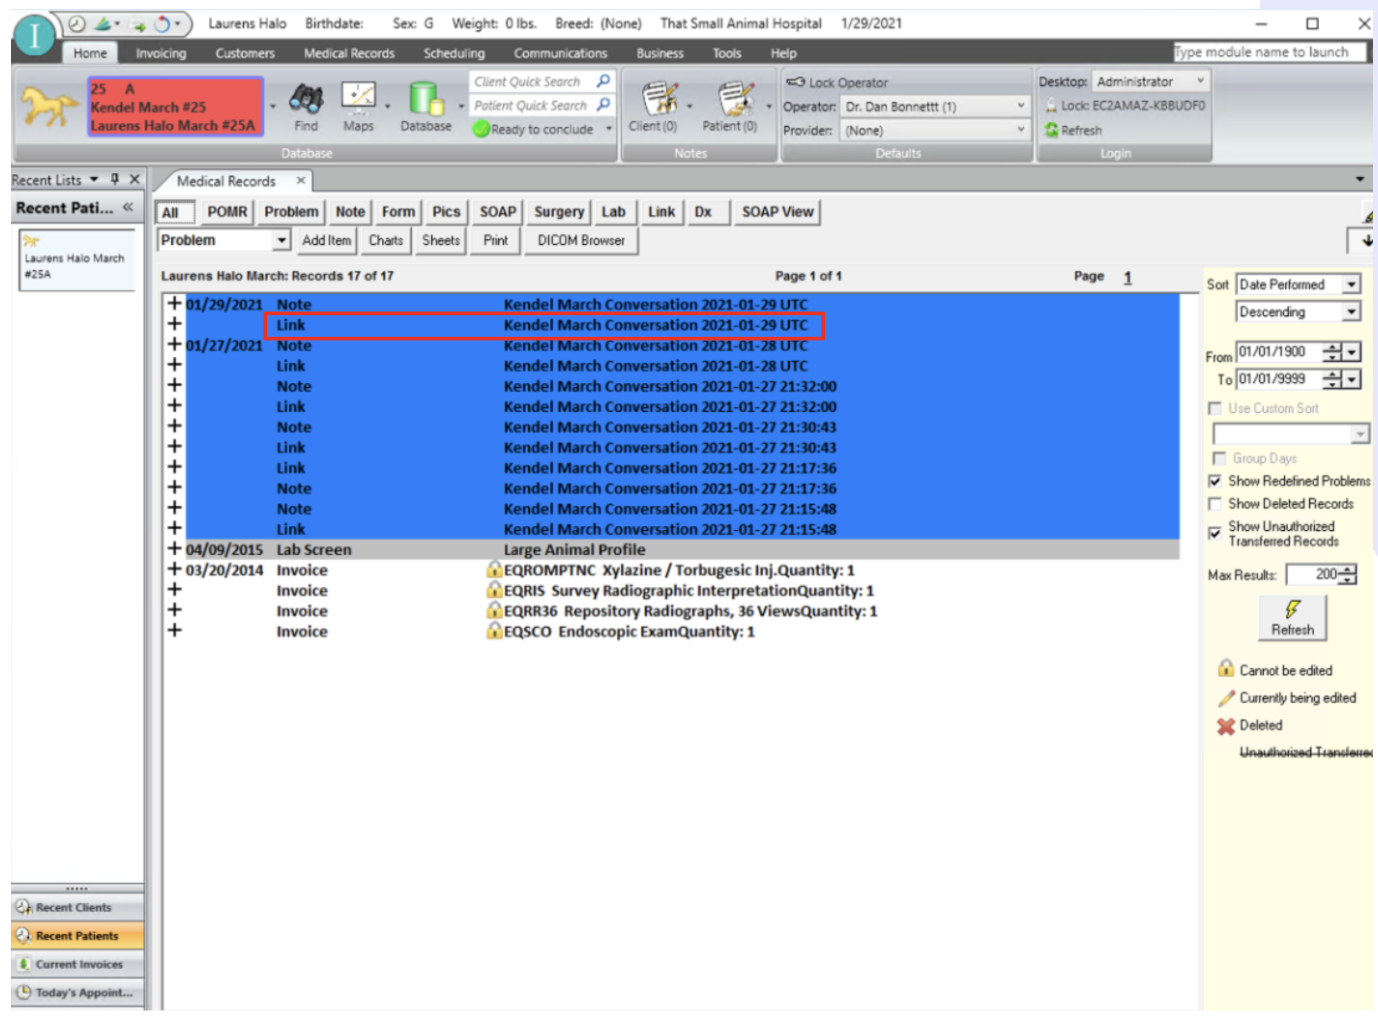Select the Find binoculars tool
Screen dimensions: 1378x1020
pos(306,100)
